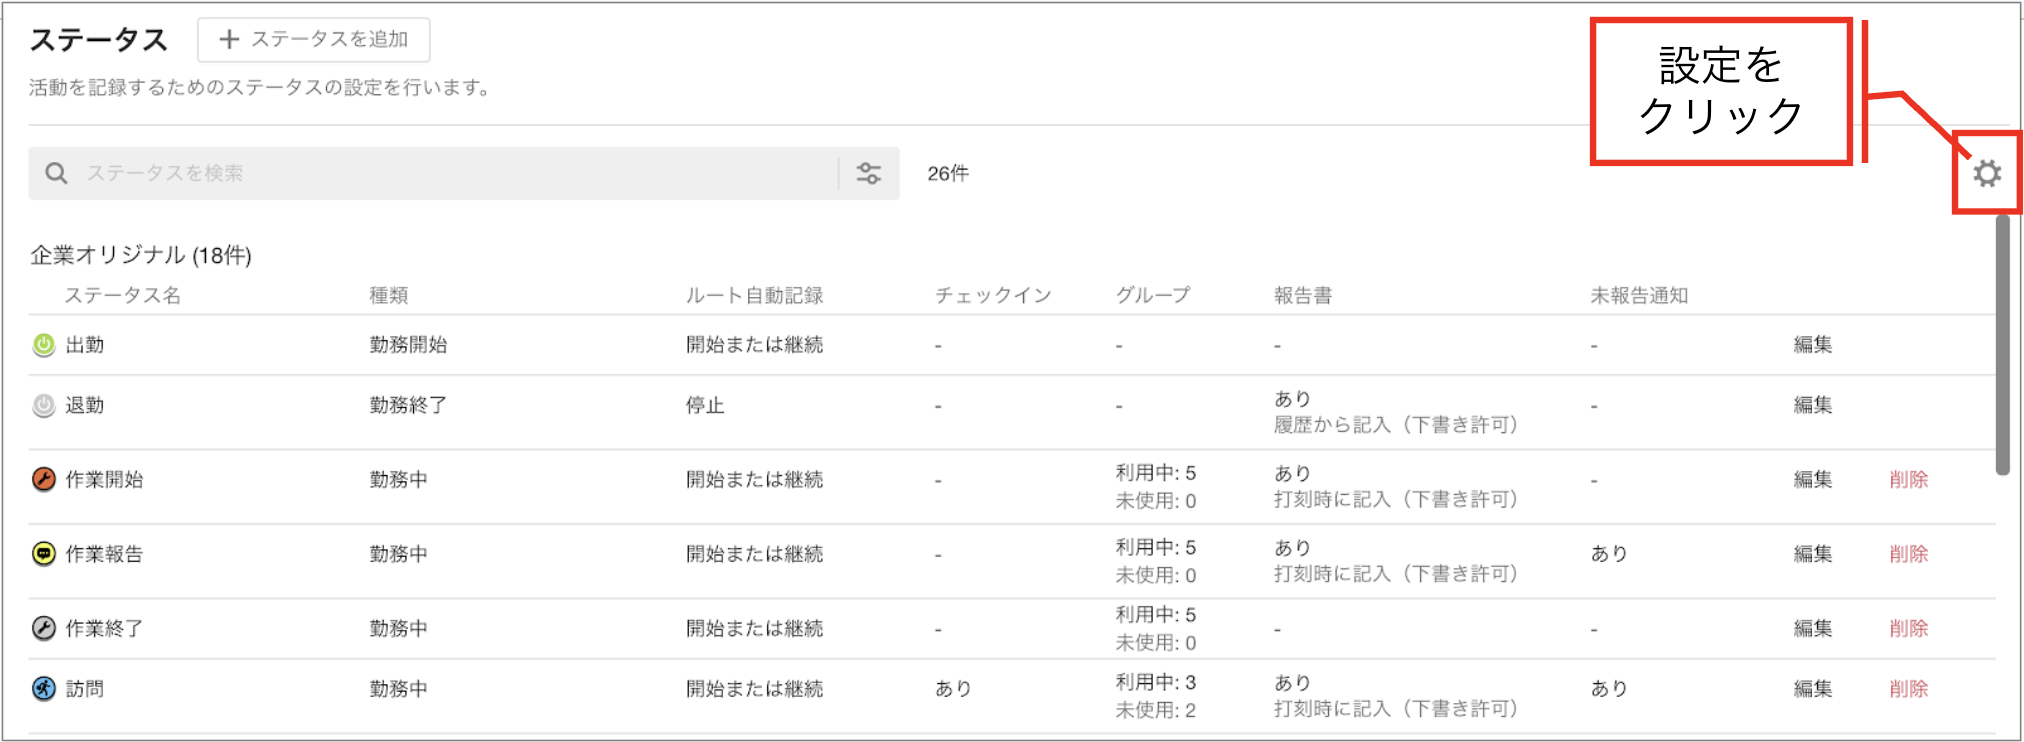
Task: Delete the 作業報告 status
Action: click(x=1908, y=553)
